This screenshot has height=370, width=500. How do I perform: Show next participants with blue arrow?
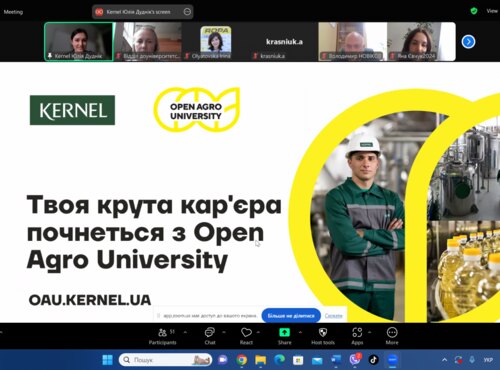click(468, 42)
